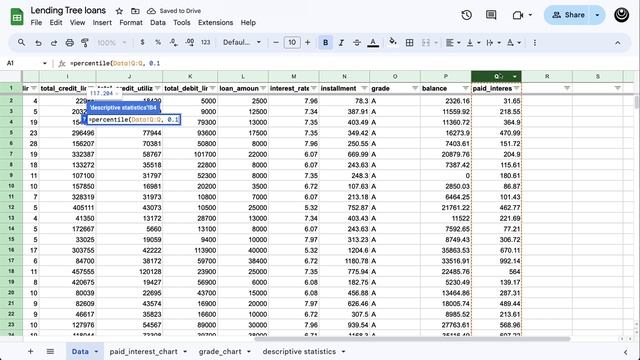The height and width of the screenshot is (360, 640).
Task: Format as percent
Action: pos(158,42)
